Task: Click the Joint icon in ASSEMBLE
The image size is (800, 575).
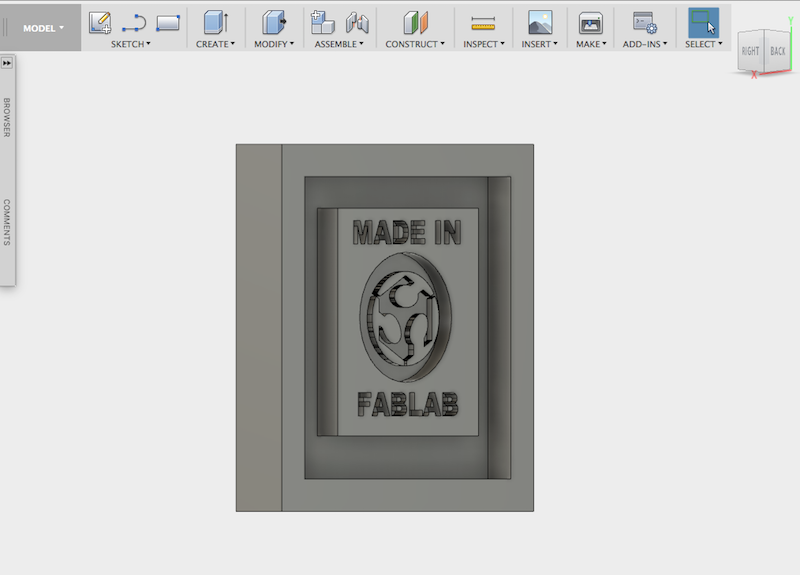Action: click(357, 23)
